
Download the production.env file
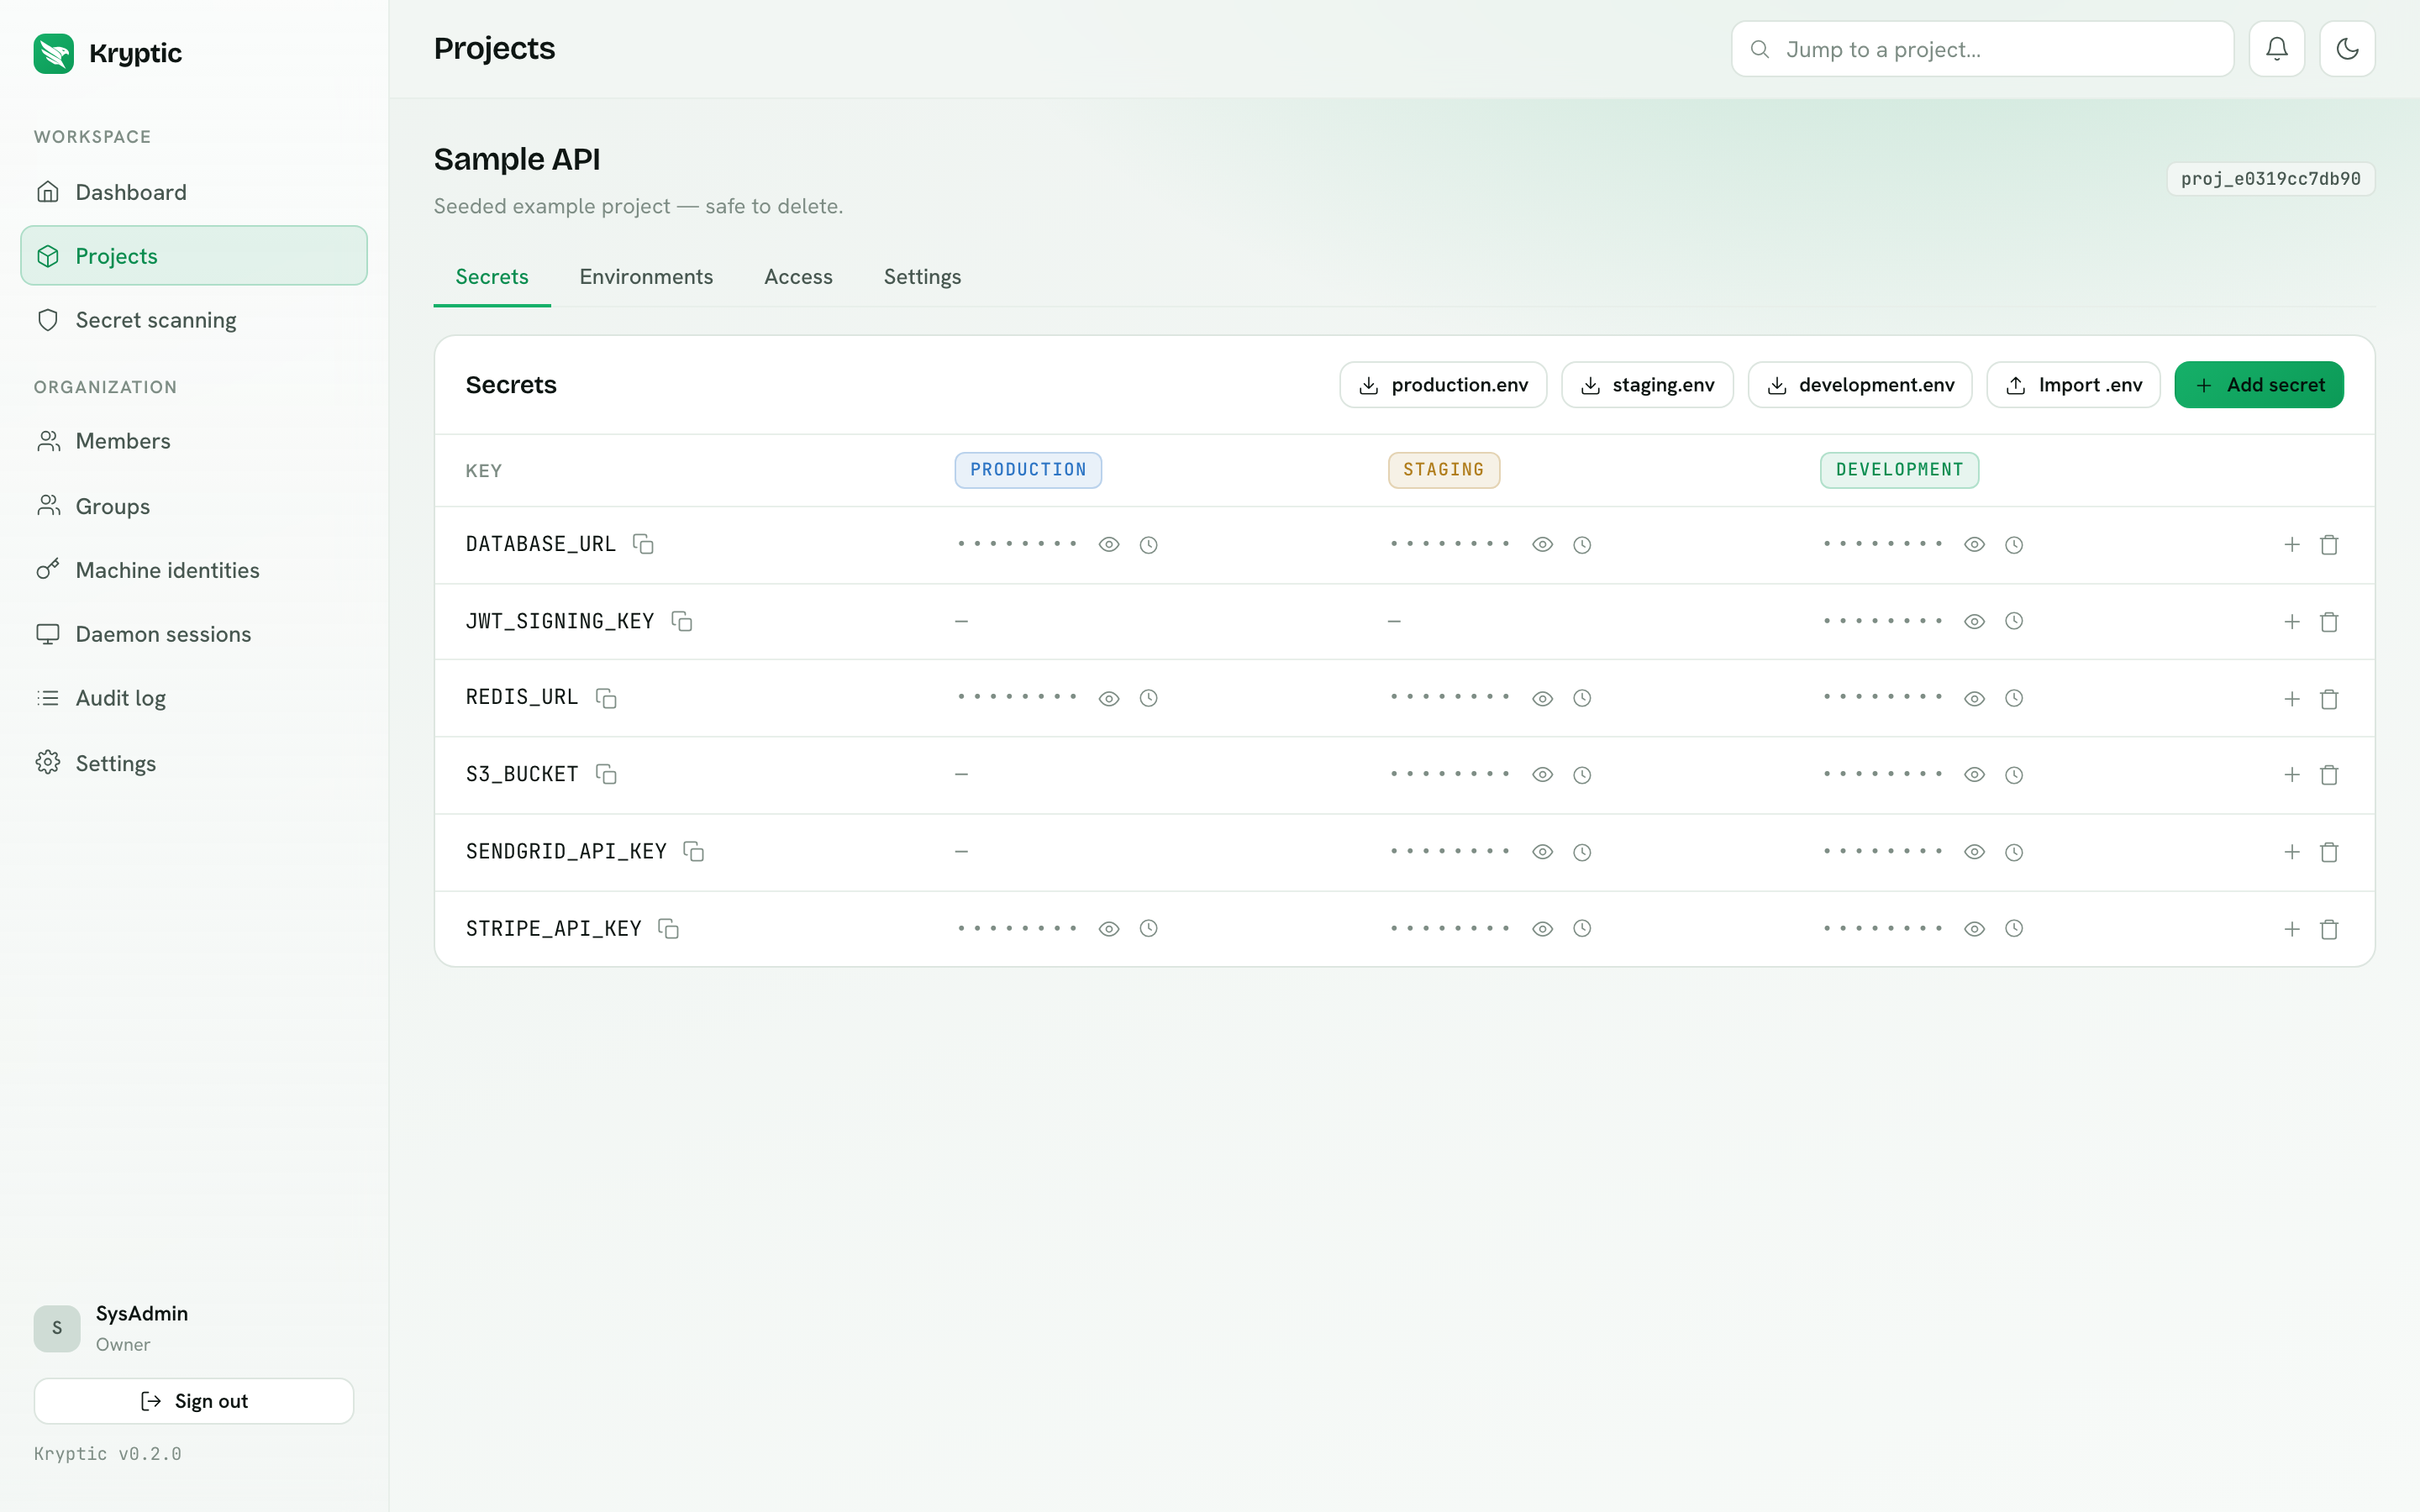tap(1443, 385)
